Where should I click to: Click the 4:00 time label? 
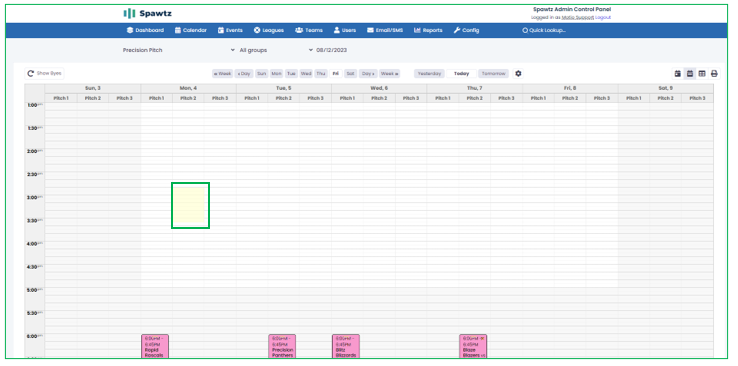click(x=35, y=244)
